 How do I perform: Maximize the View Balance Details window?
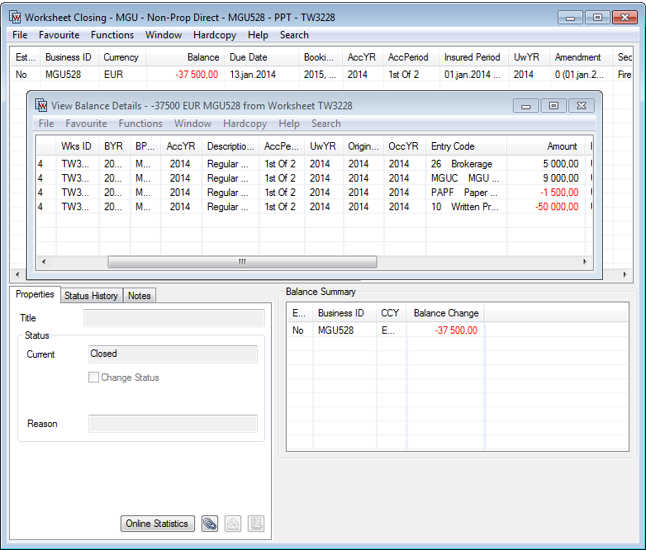pyautogui.click(x=553, y=105)
